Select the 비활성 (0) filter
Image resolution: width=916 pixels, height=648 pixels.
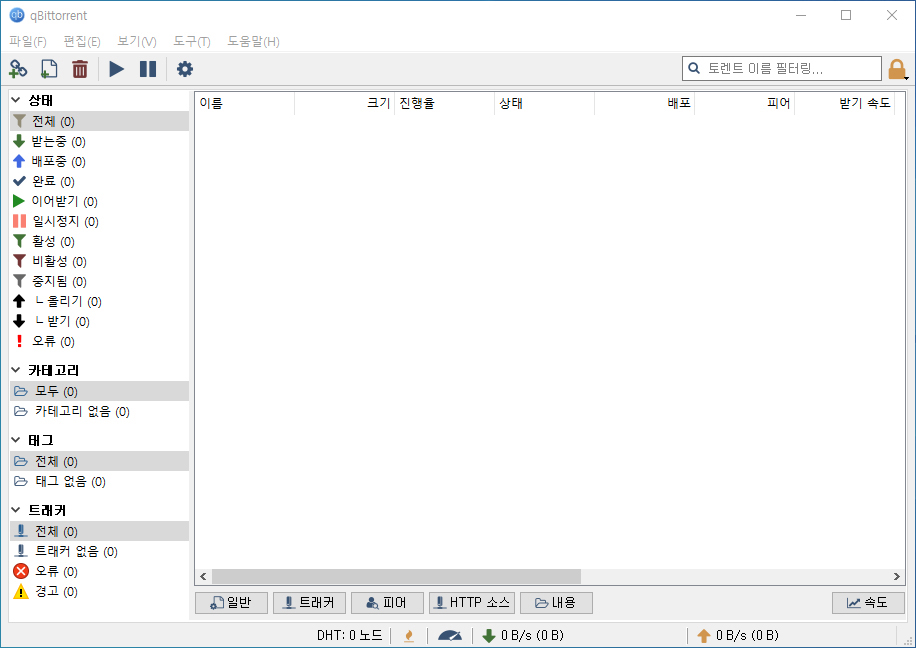99,261
